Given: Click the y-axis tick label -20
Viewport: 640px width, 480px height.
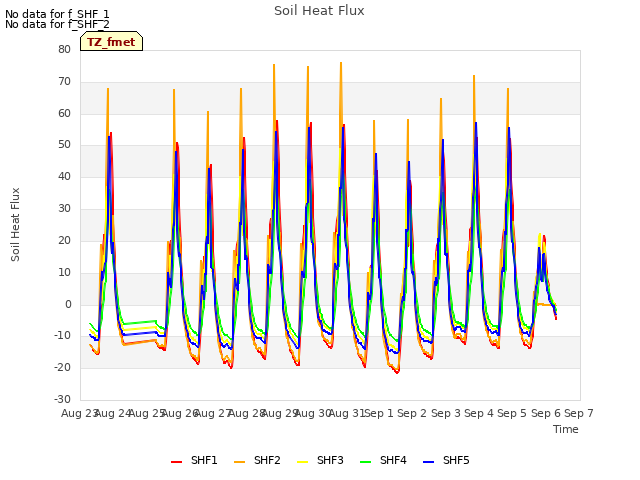Looking at the screenshot, I should [63, 367].
